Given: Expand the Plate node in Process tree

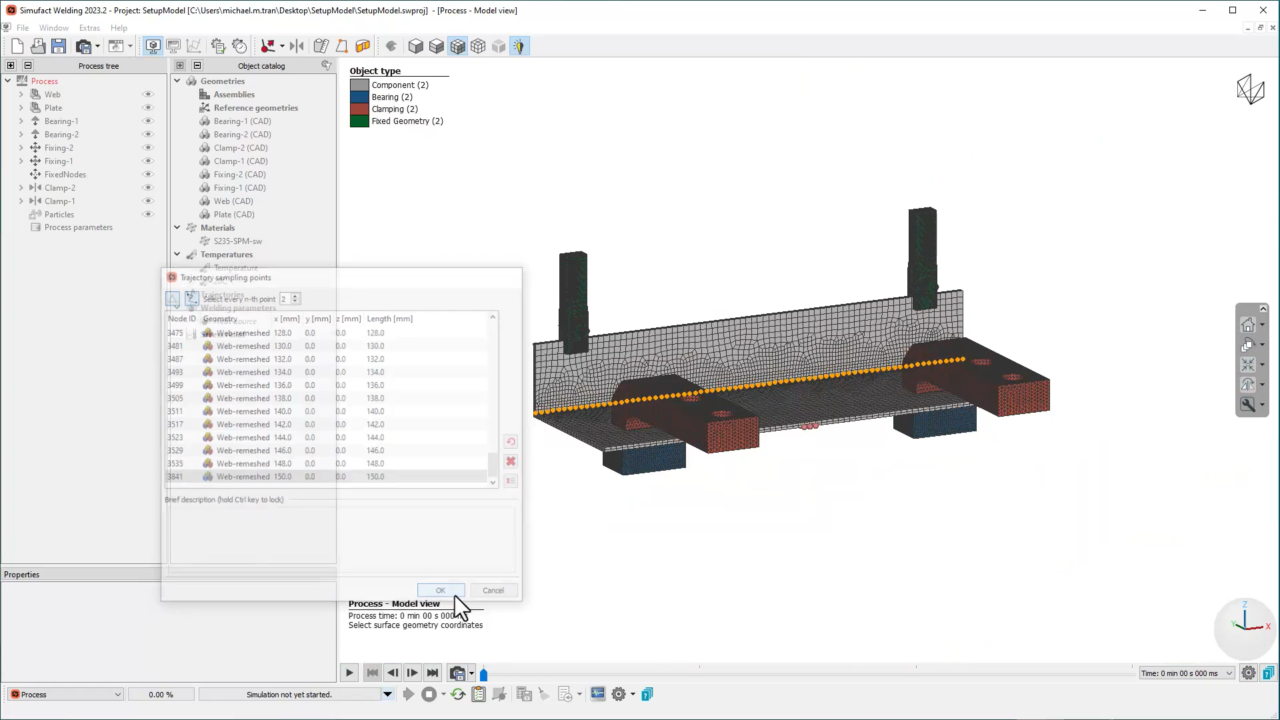Looking at the screenshot, I should pyautogui.click(x=21, y=108).
